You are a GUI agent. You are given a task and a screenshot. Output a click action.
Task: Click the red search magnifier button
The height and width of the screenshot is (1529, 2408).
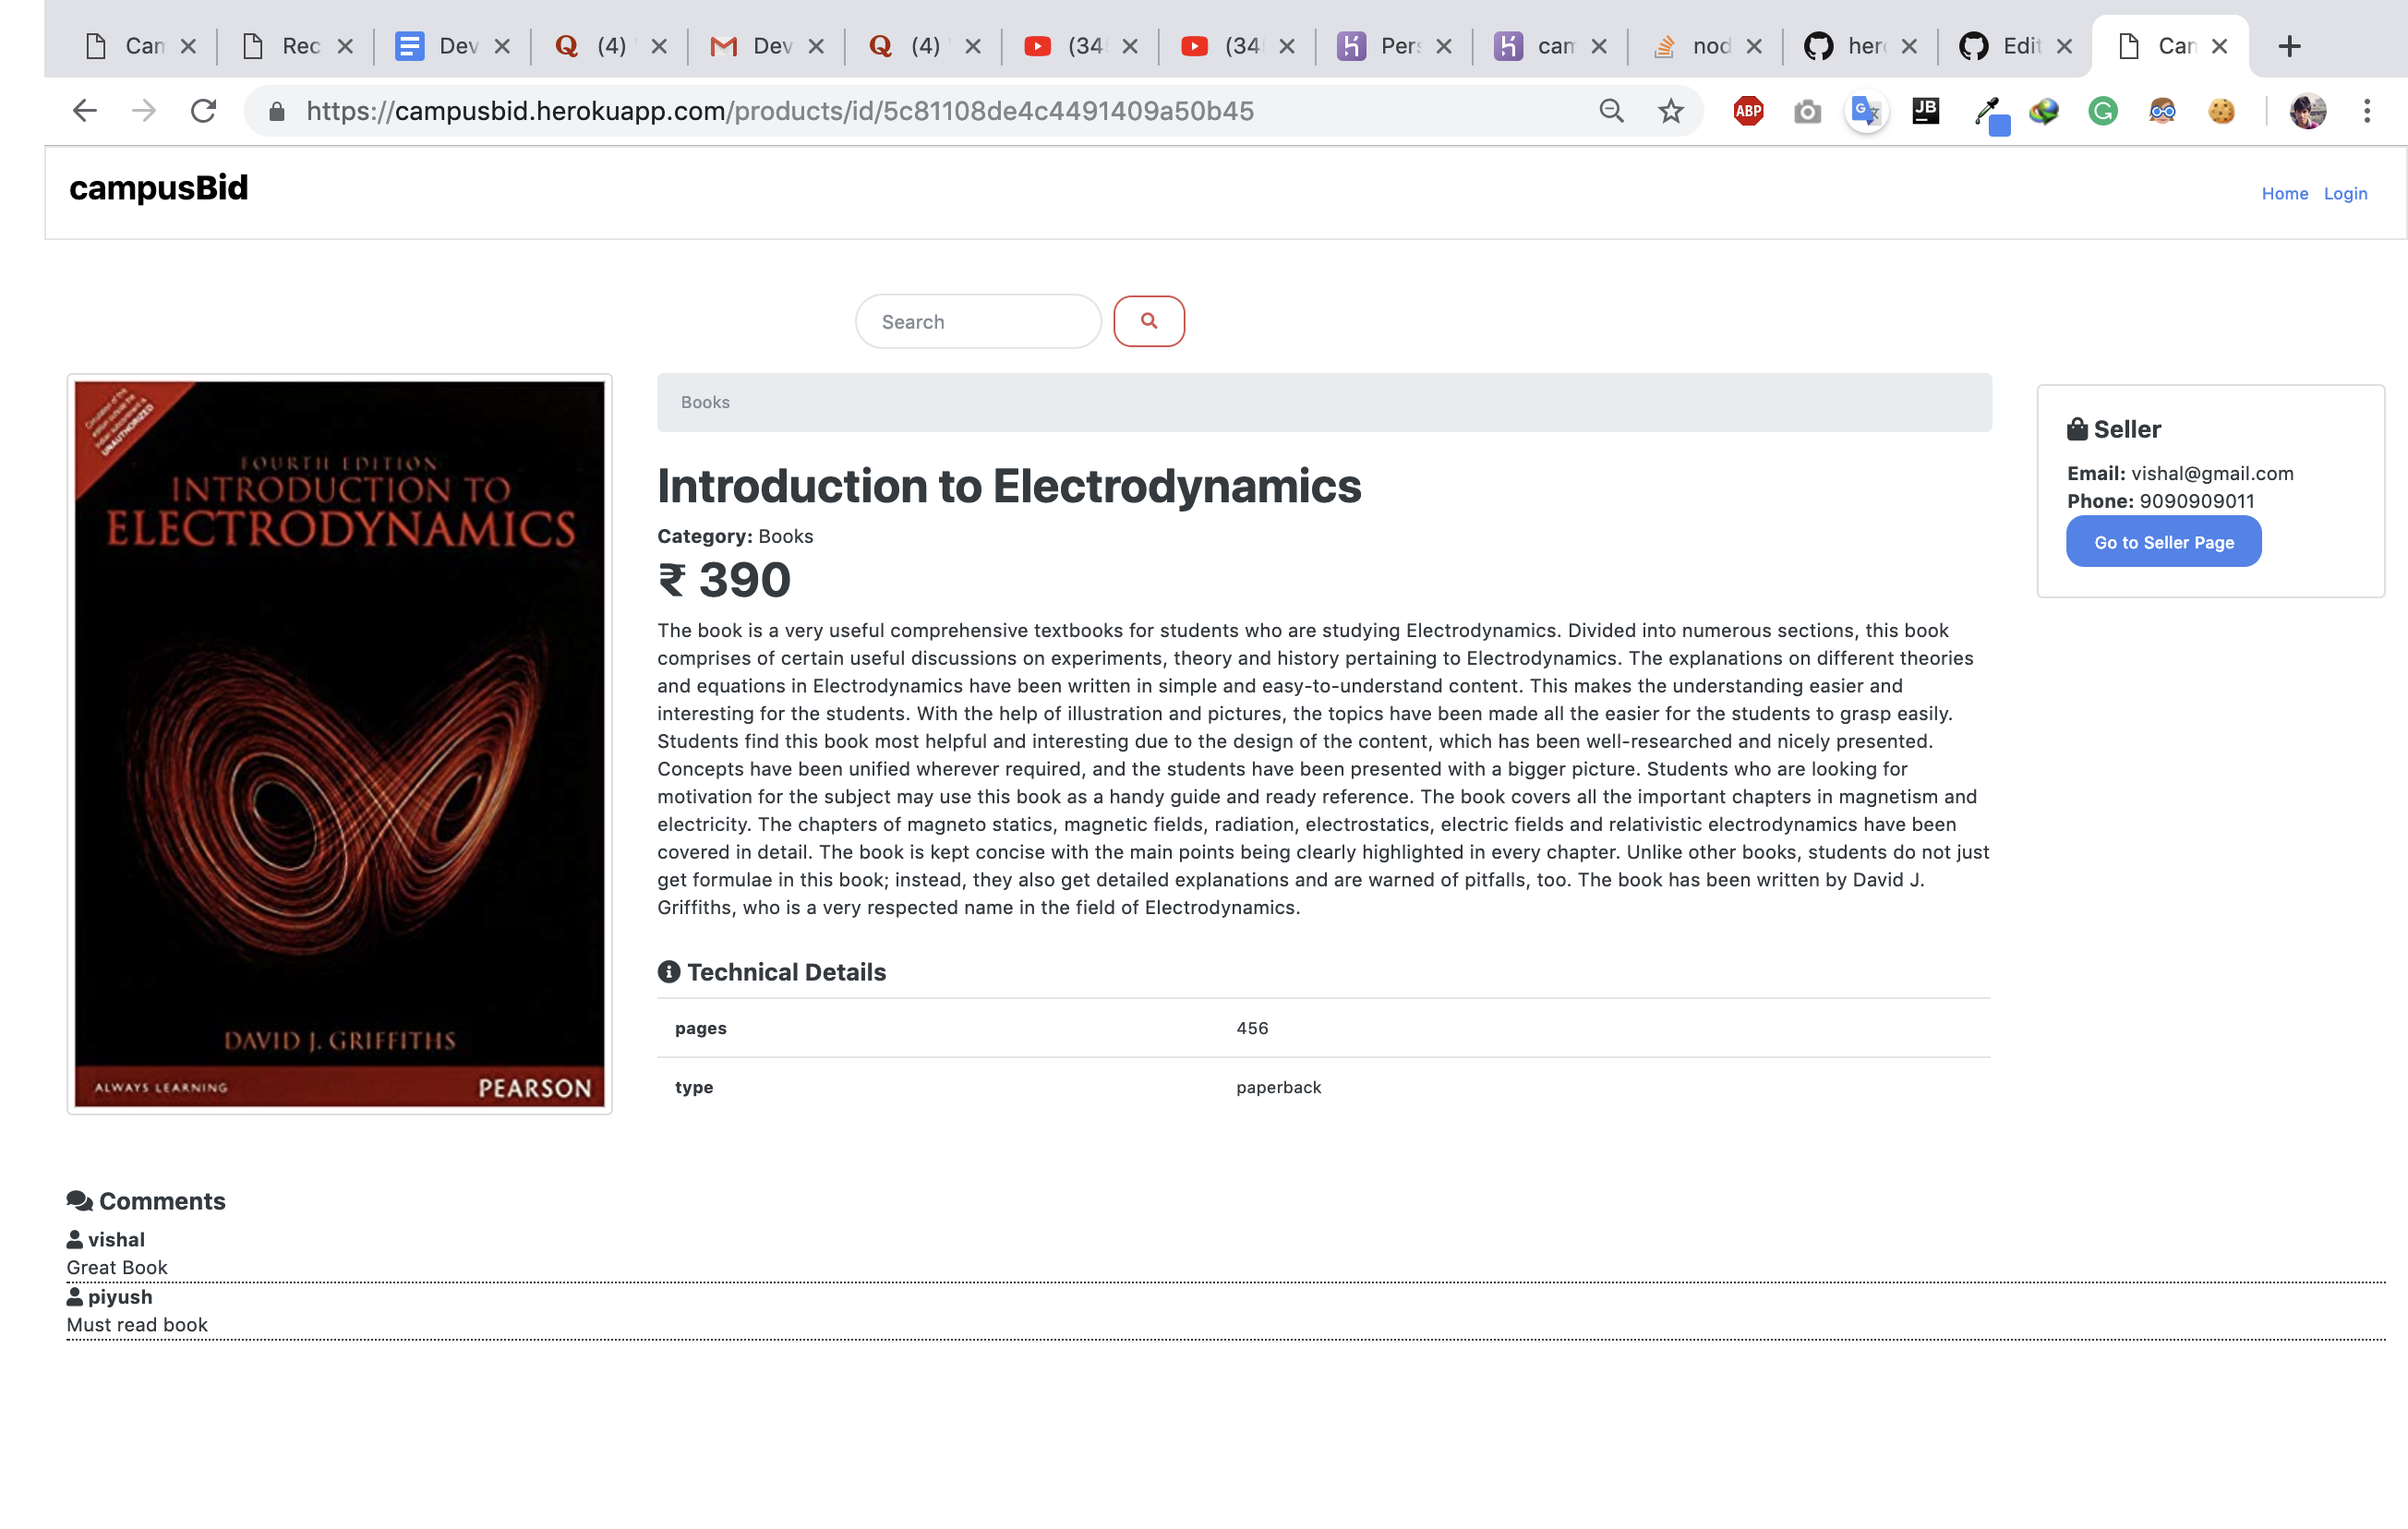click(x=1148, y=321)
